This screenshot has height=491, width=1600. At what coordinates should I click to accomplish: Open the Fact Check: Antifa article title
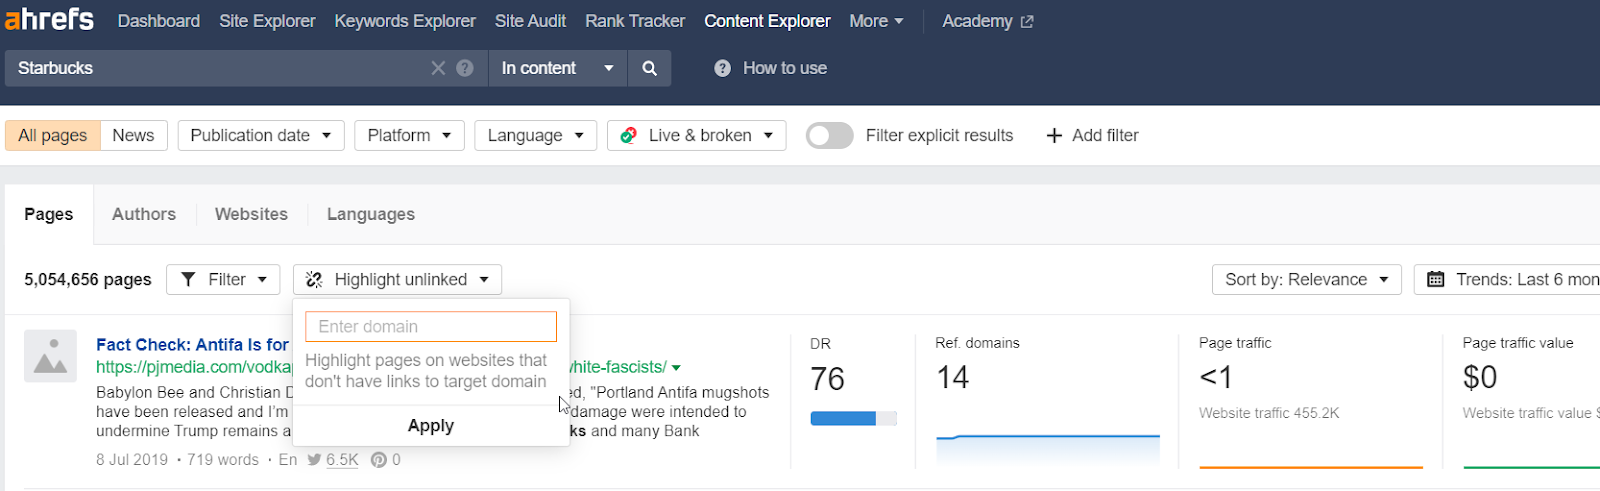click(x=192, y=345)
